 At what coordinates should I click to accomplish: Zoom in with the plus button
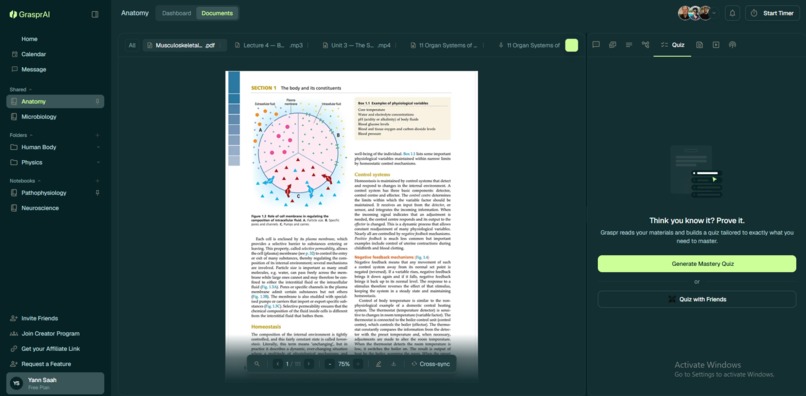[358, 364]
